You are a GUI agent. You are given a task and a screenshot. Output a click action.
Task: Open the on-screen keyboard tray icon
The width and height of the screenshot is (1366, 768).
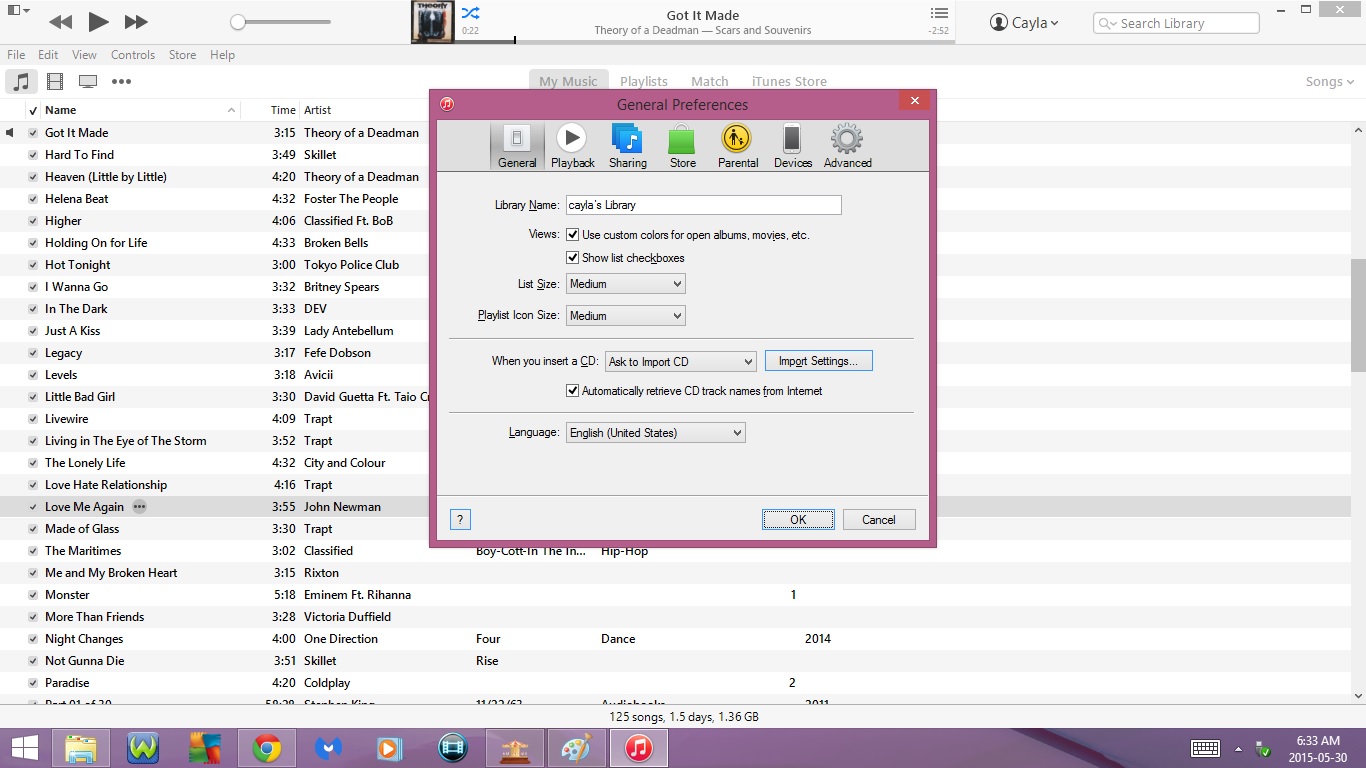point(1205,749)
